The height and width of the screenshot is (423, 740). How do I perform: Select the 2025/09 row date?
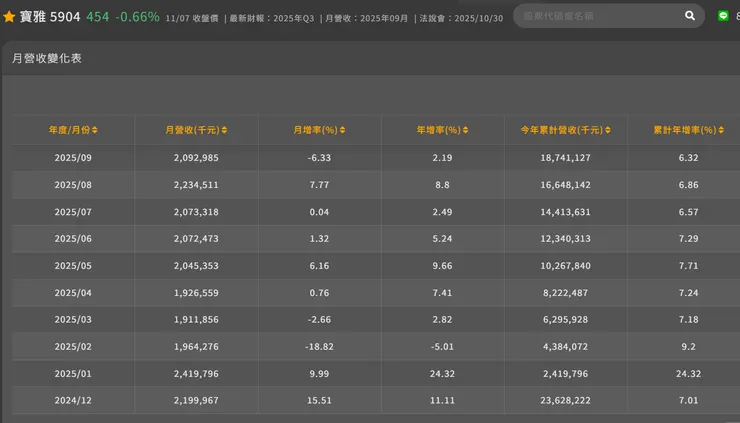pyautogui.click(x=73, y=158)
